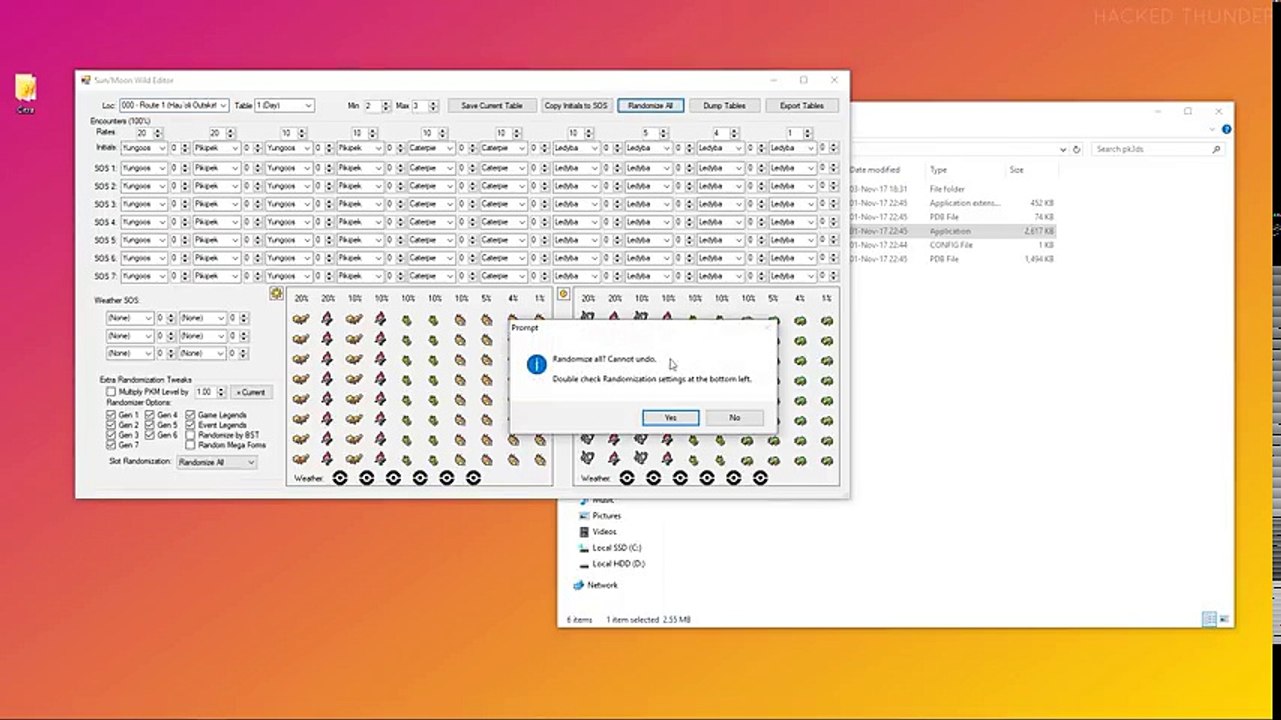Sort files by the Type column header

coord(938,170)
